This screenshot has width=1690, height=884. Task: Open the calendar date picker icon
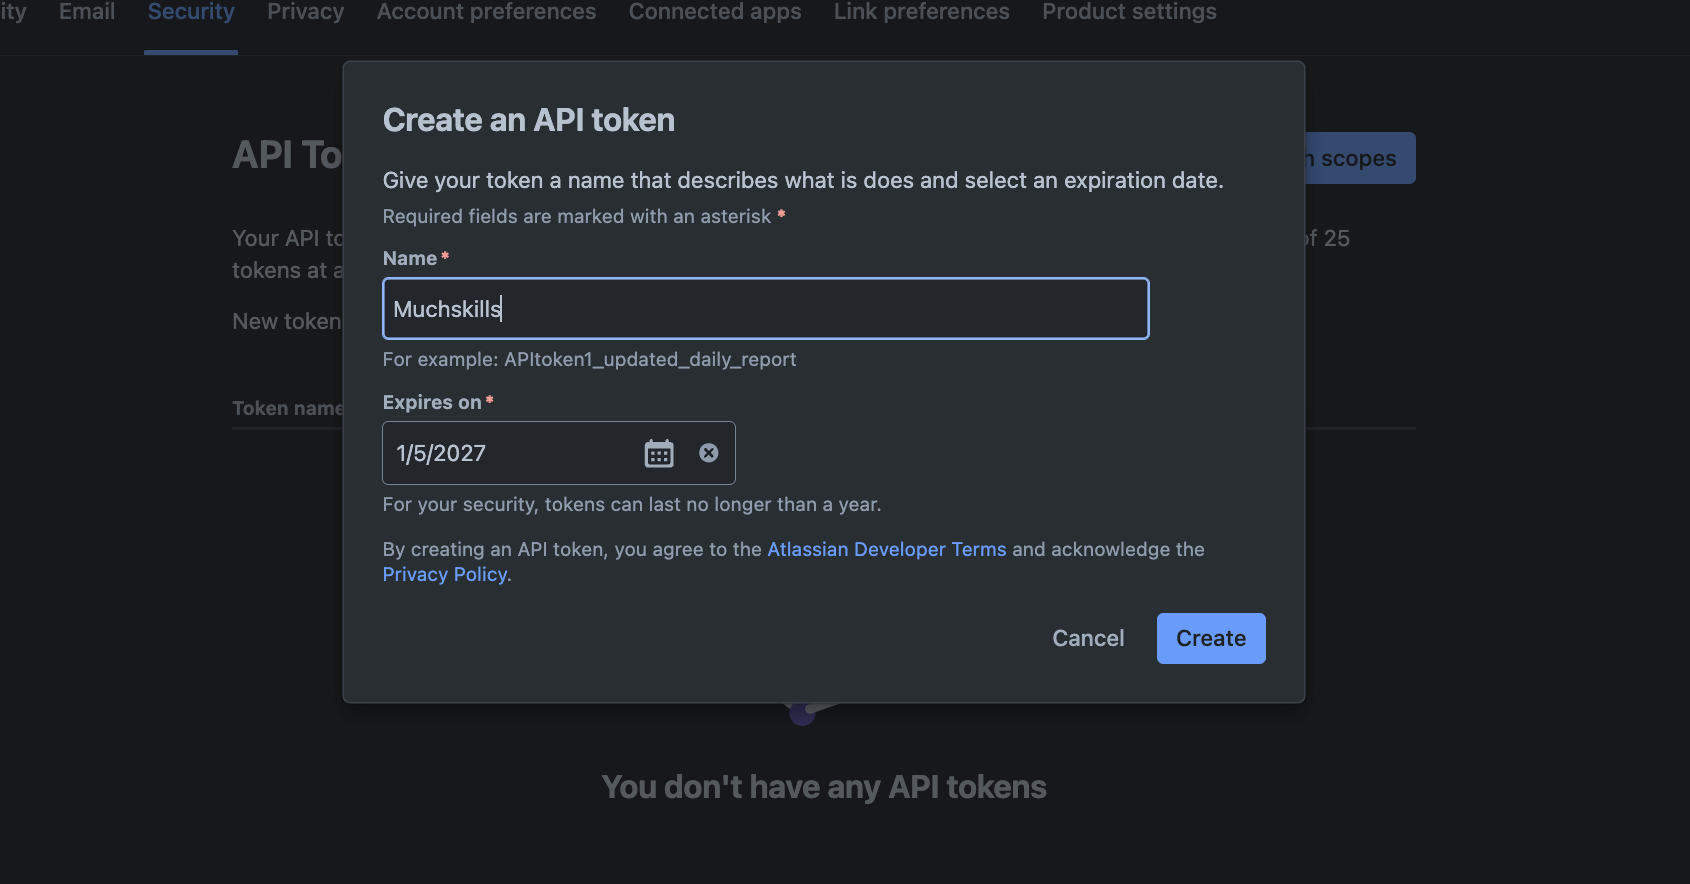click(659, 454)
